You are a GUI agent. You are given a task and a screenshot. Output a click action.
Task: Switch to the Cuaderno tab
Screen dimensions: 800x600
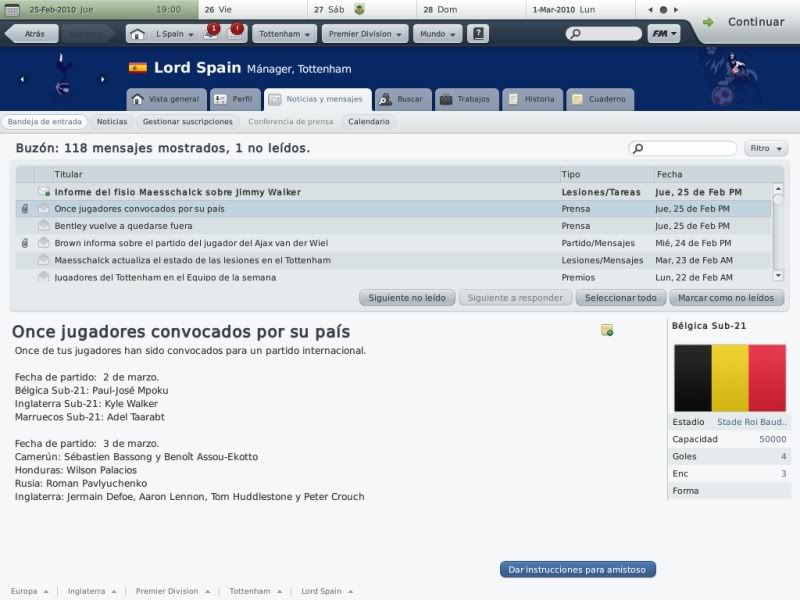600,99
